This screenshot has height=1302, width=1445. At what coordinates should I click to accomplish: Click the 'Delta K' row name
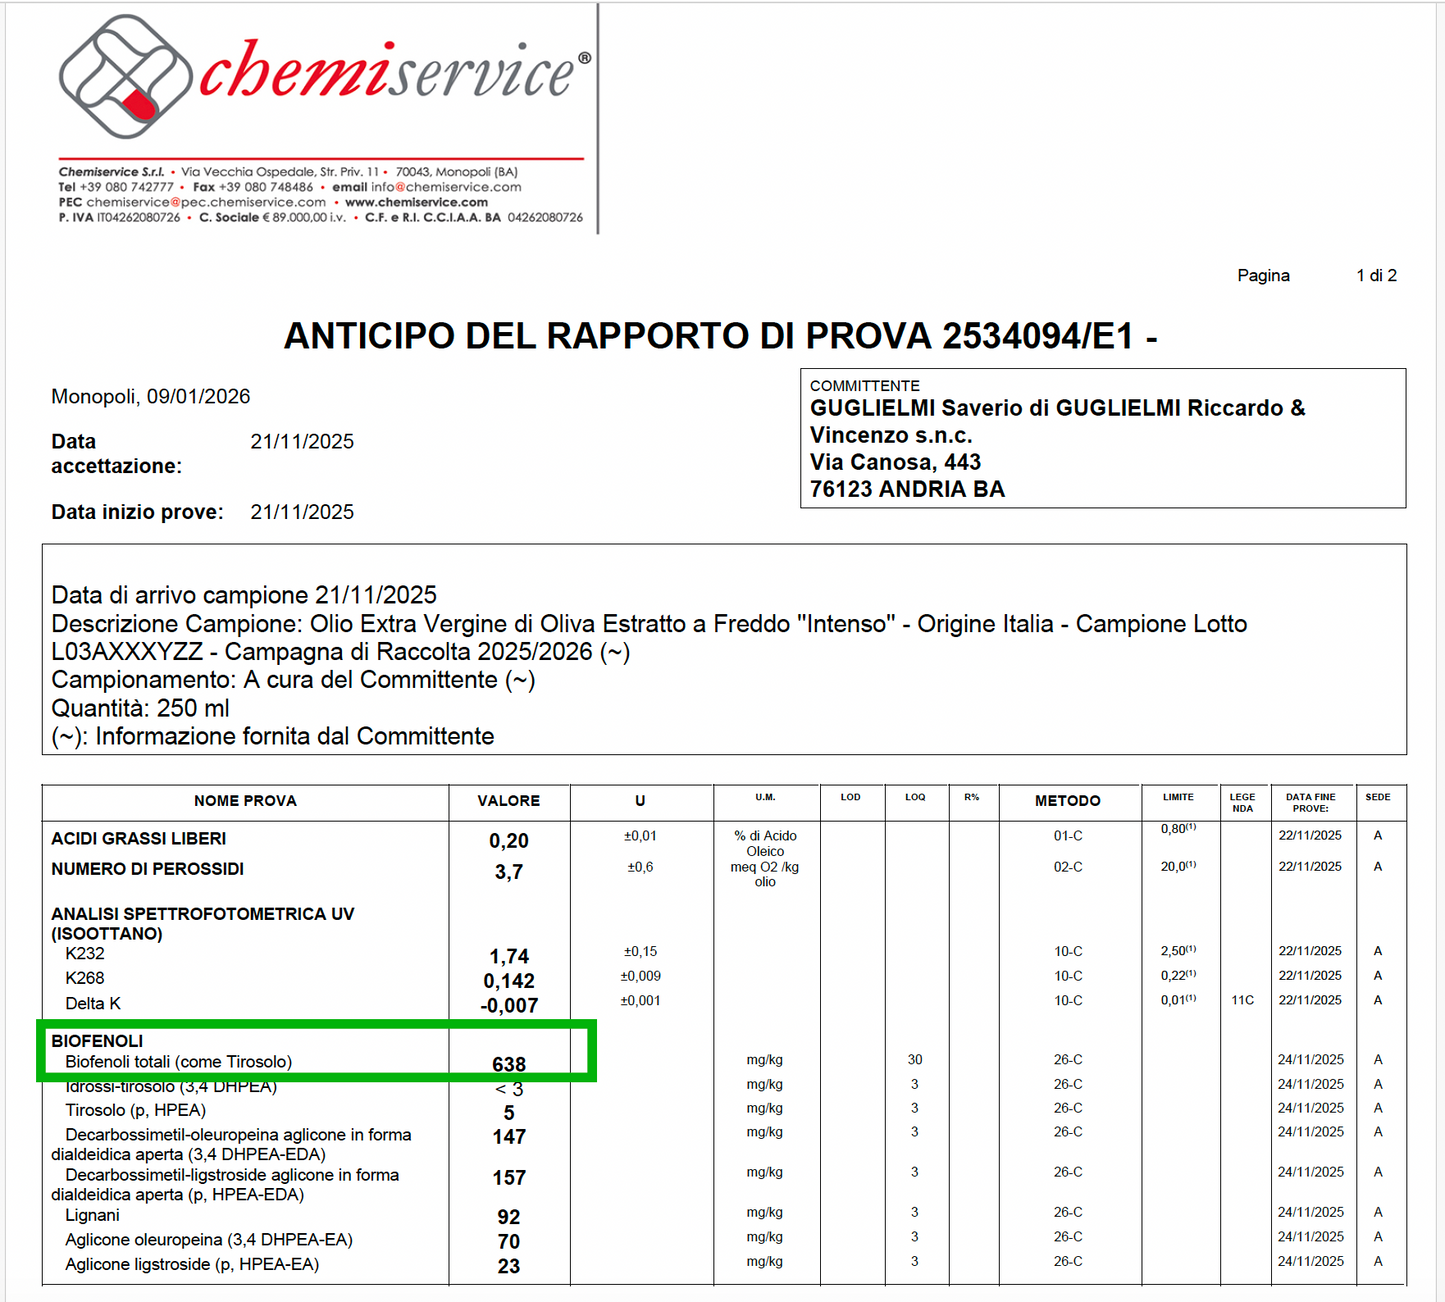click(x=93, y=1004)
